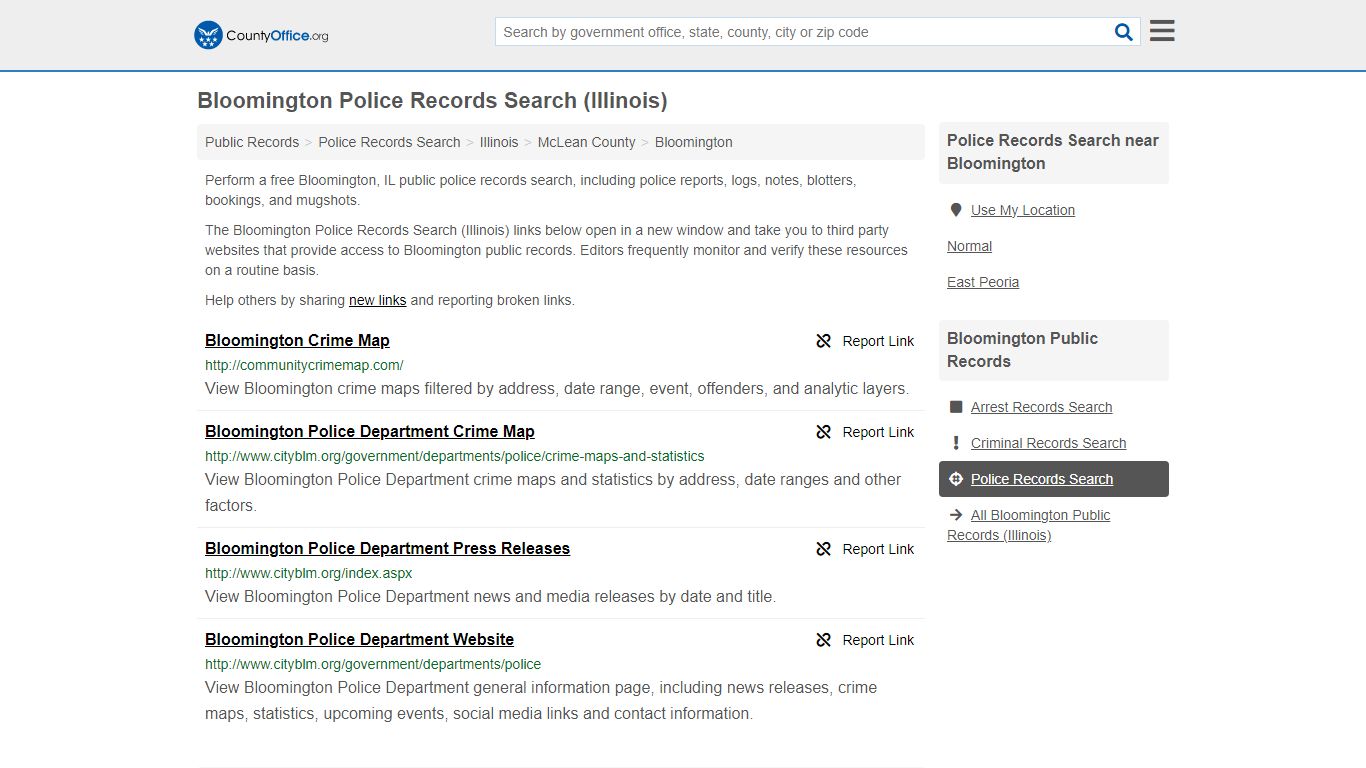Click the arrow icon before All Bloomington Public Records
1366x768 pixels.
point(956,515)
